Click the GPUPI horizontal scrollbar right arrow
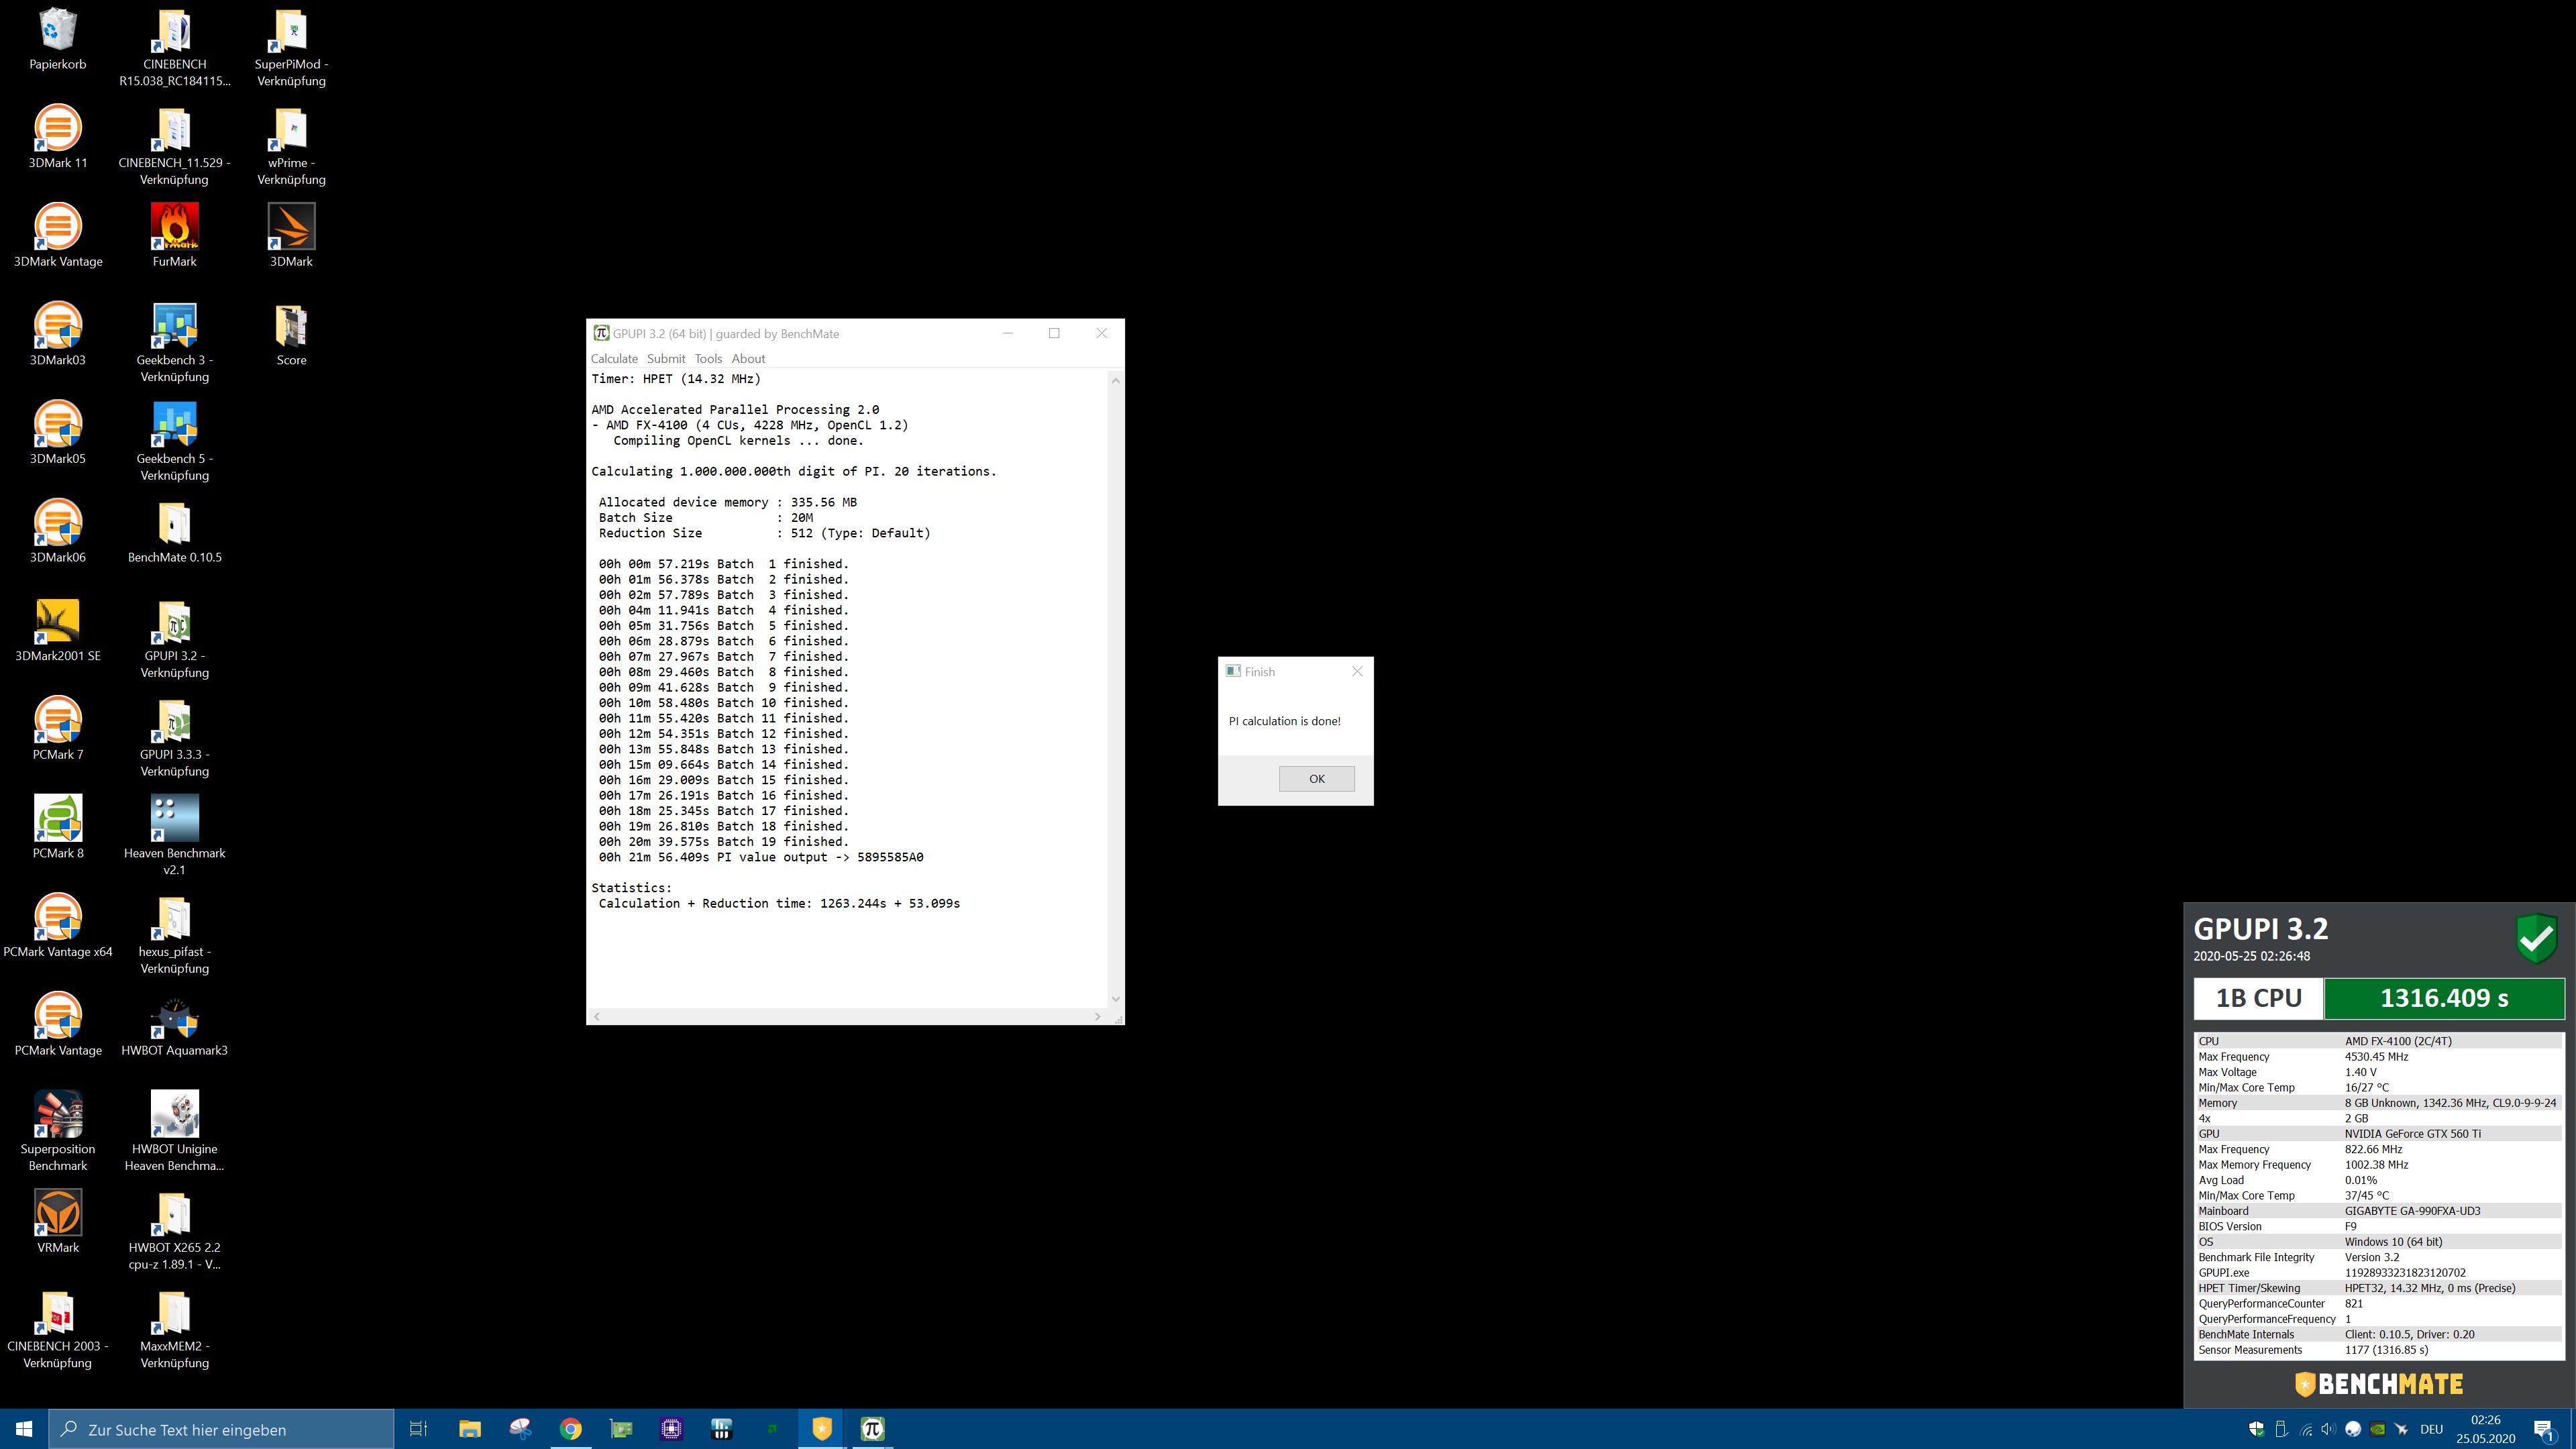Image resolution: width=2576 pixels, height=1449 pixels. (x=1098, y=1017)
